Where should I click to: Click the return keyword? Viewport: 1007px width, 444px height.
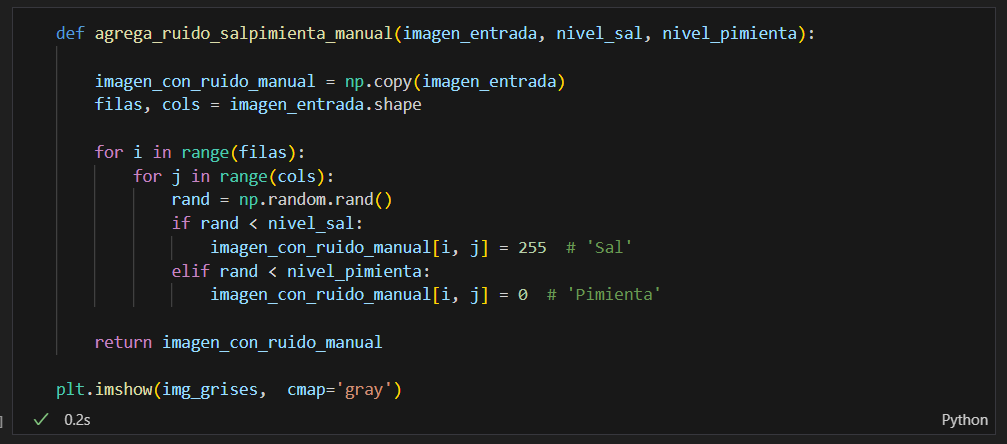click(x=123, y=342)
